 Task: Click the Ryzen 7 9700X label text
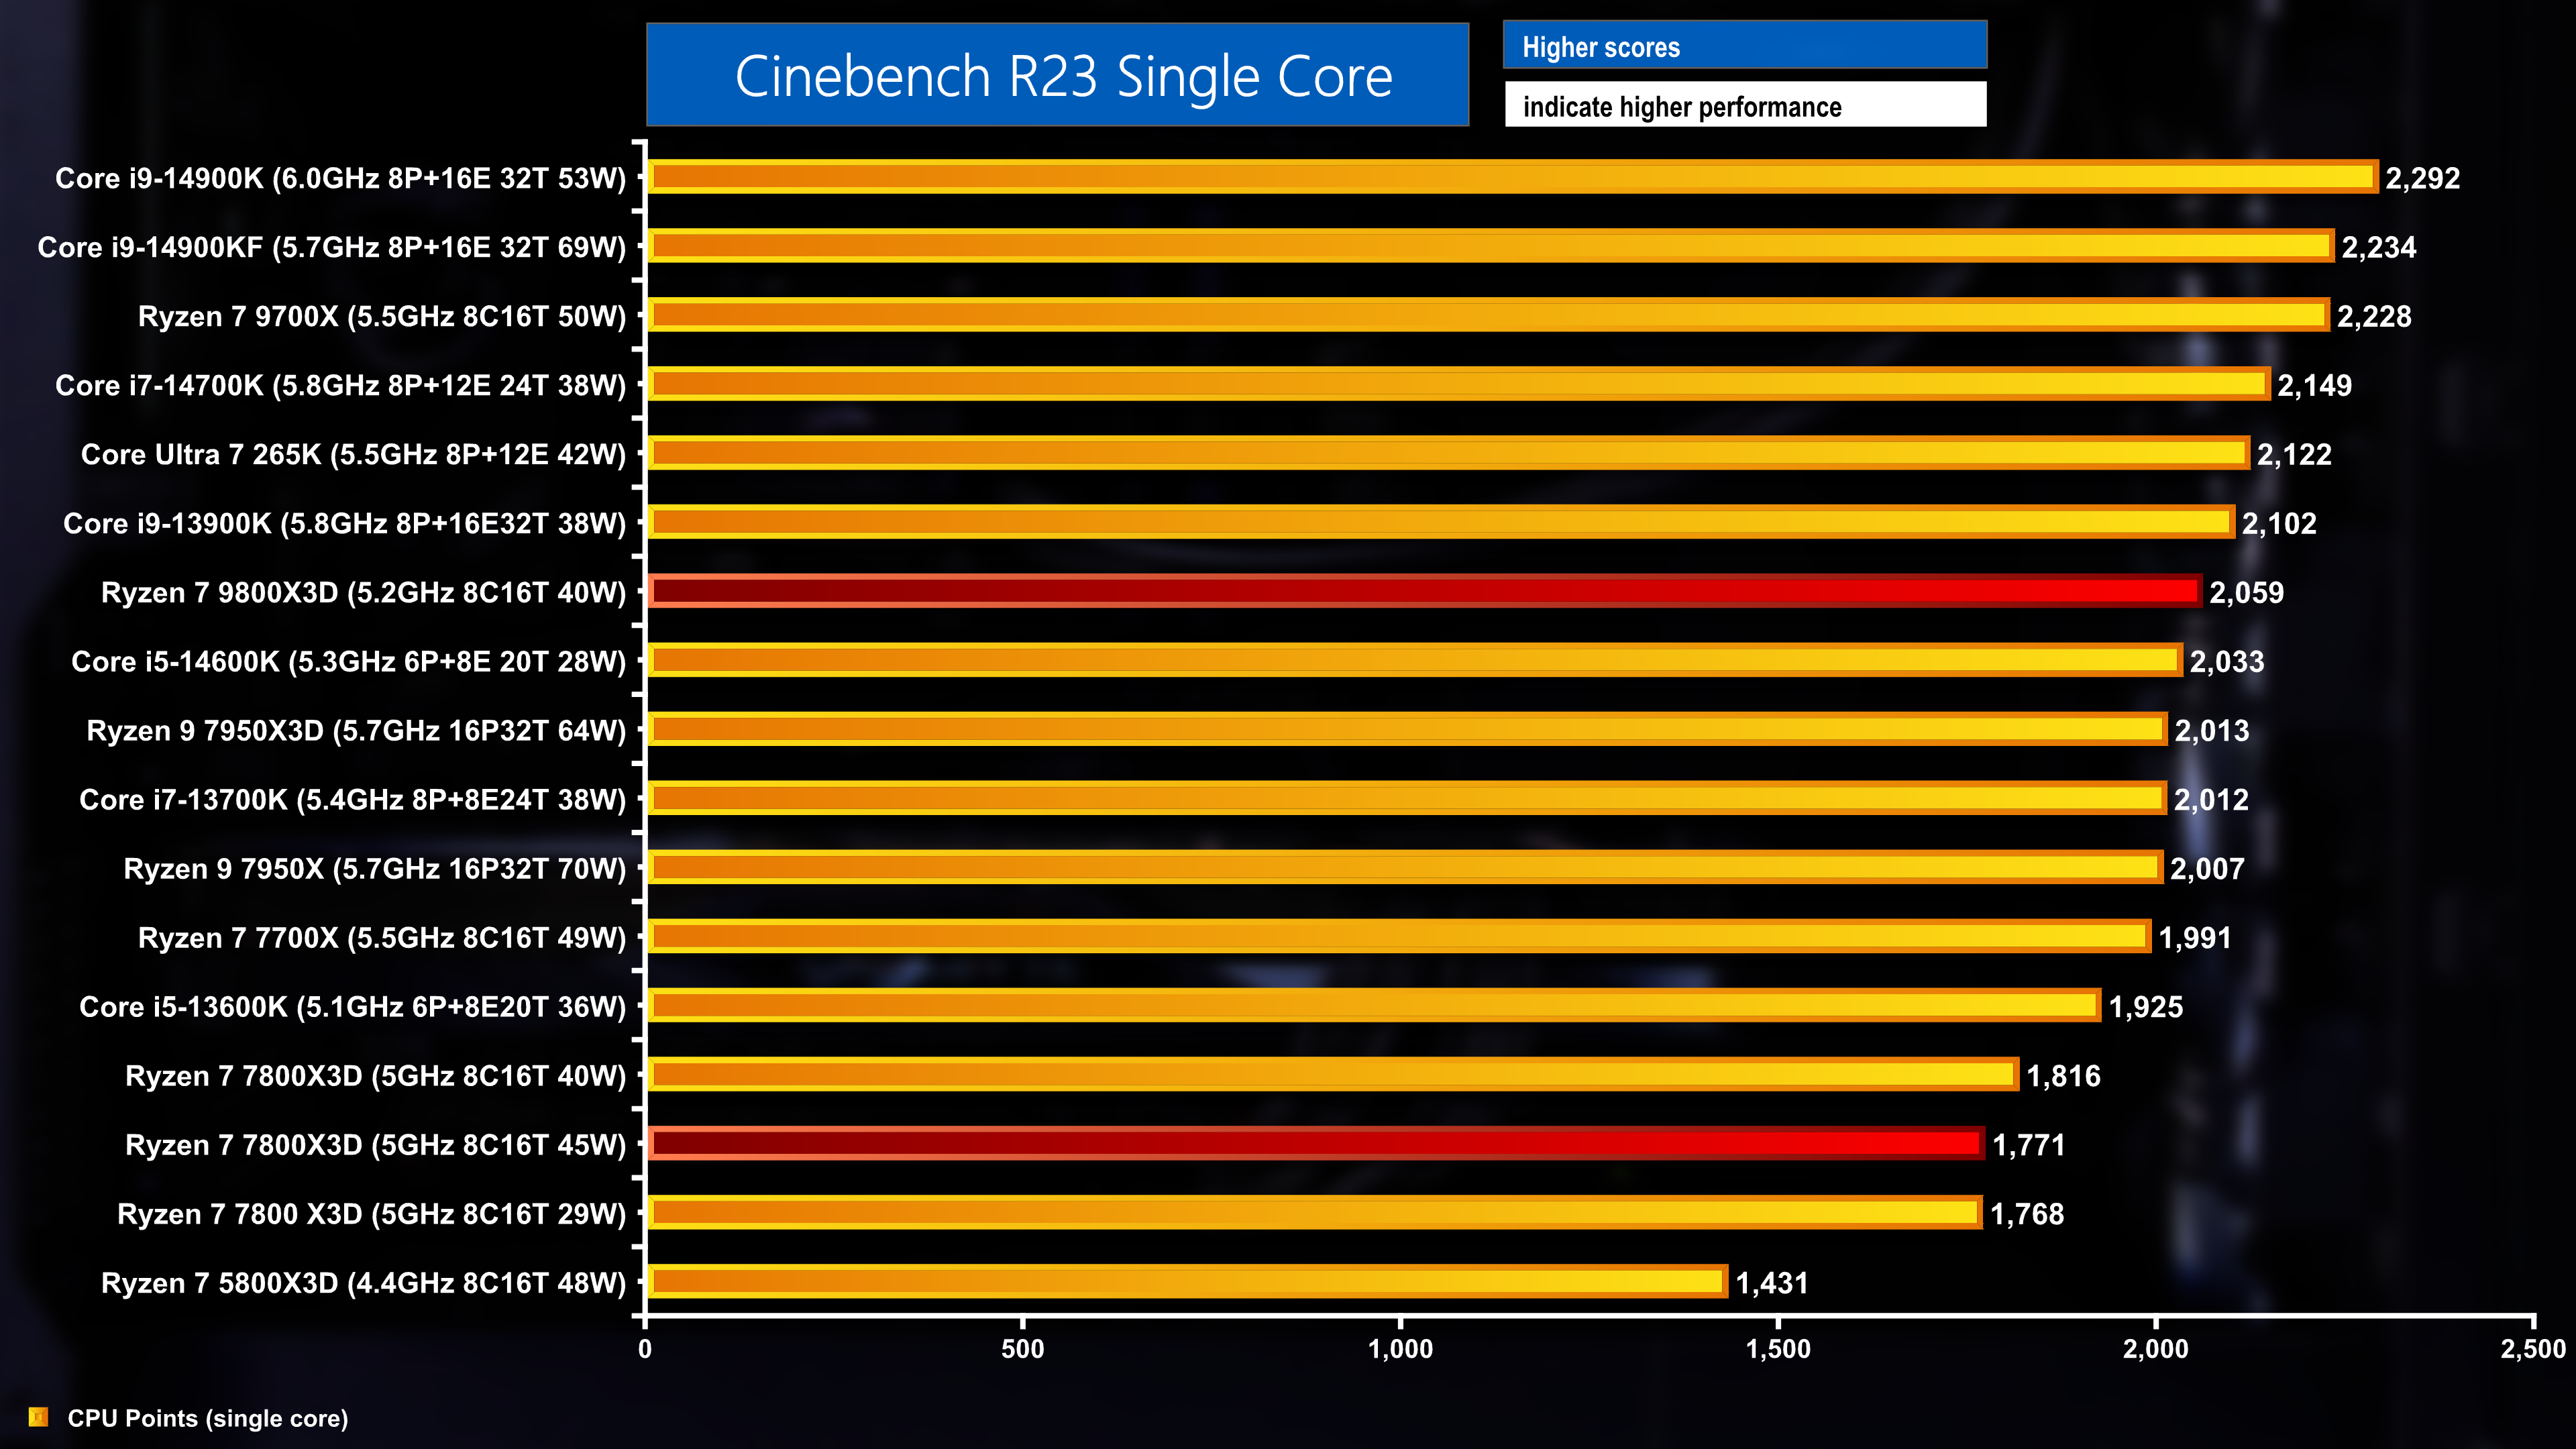click(381, 316)
